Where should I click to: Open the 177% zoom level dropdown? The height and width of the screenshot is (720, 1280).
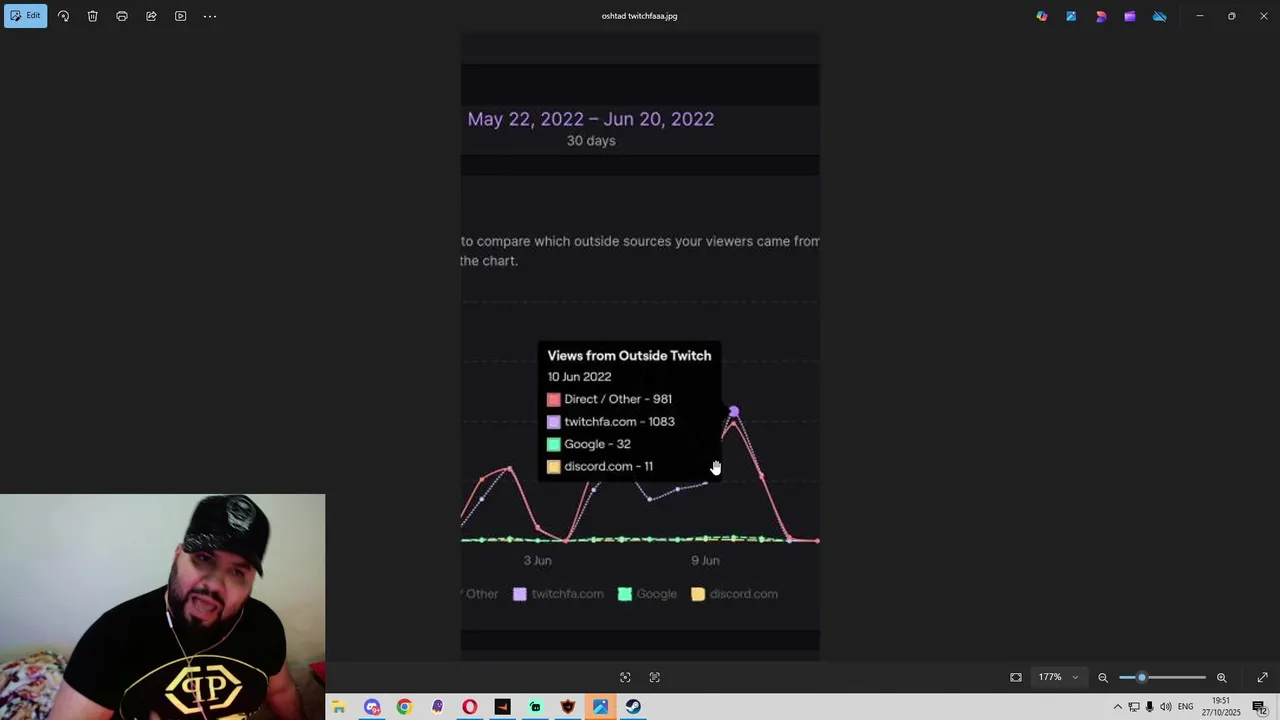click(x=1058, y=677)
